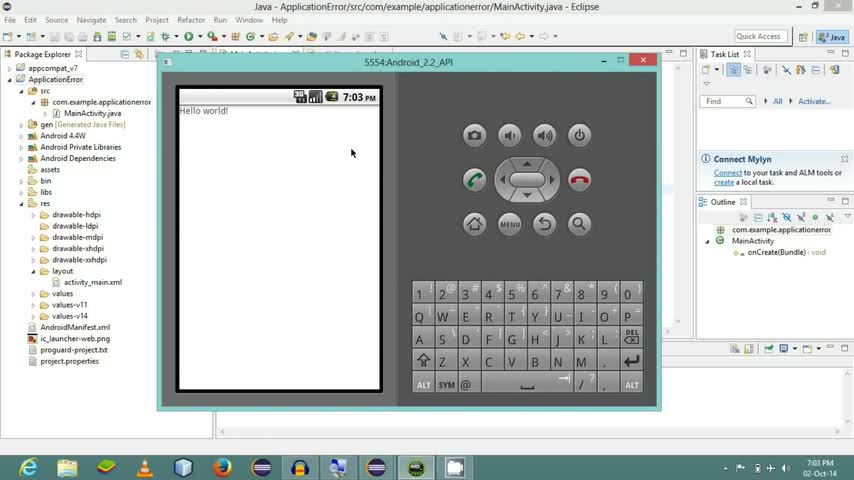Collapse ApplicationError project
The width and height of the screenshot is (854, 480).
[x=9, y=80]
